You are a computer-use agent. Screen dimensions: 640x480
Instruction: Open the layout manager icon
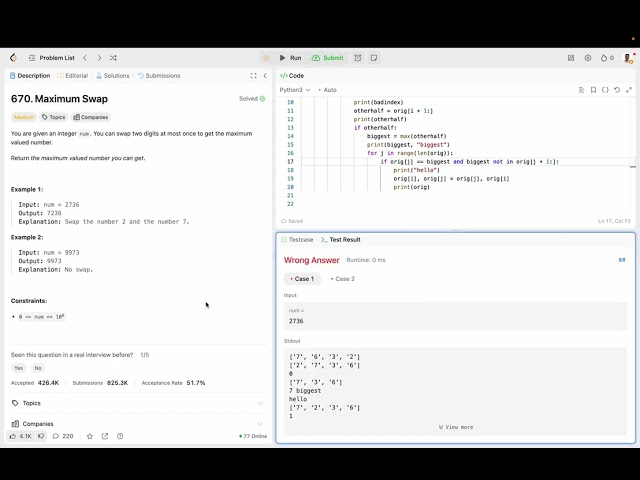pyautogui.click(x=571, y=58)
